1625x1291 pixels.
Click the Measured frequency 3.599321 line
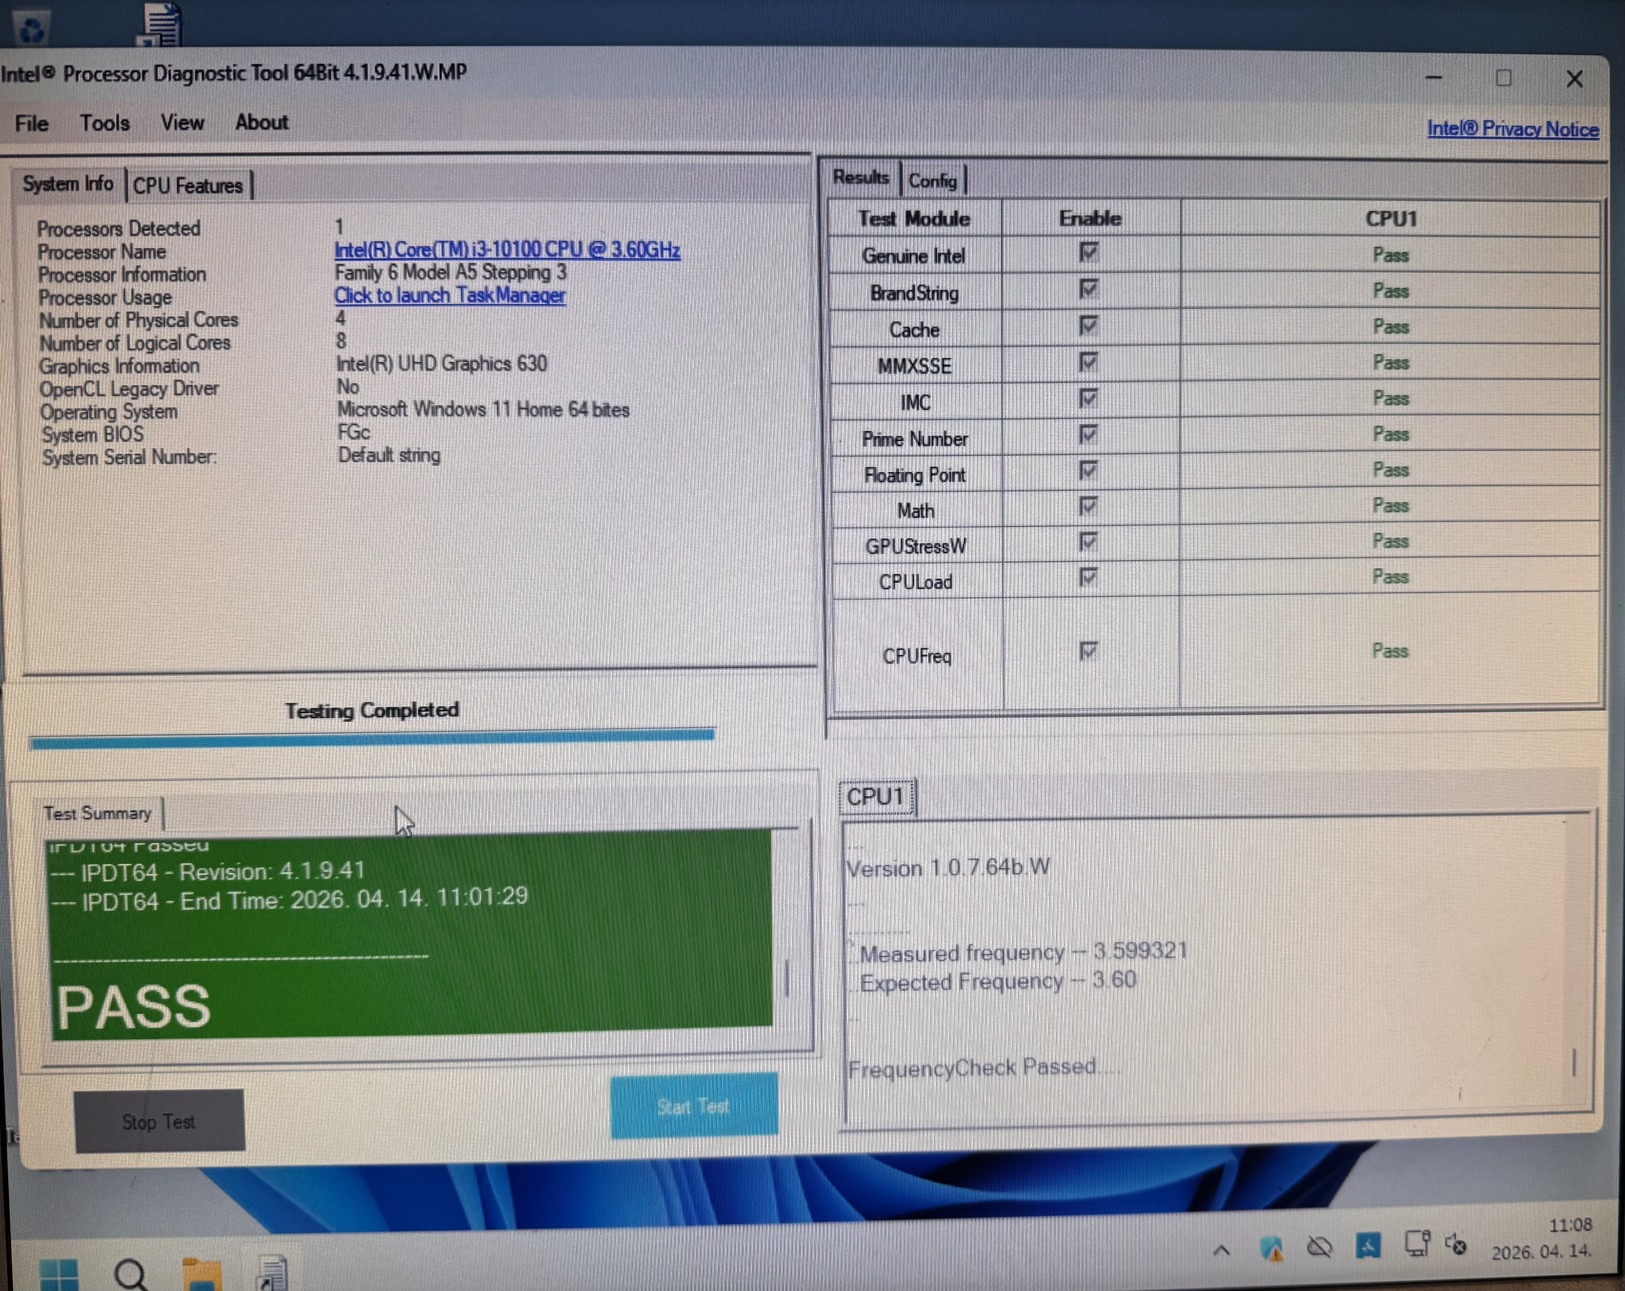coord(1024,951)
